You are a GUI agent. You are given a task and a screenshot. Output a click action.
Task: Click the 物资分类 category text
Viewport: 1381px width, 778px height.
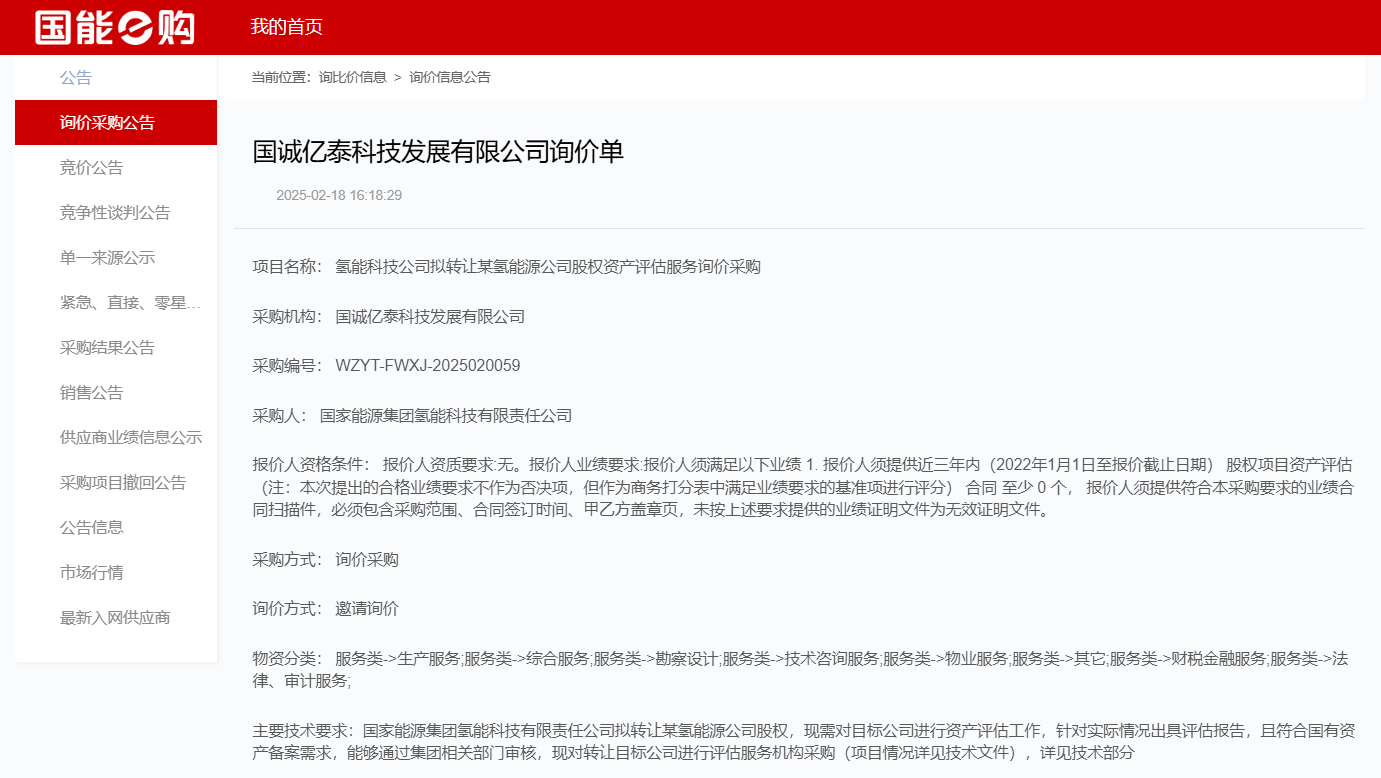coord(800,670)
